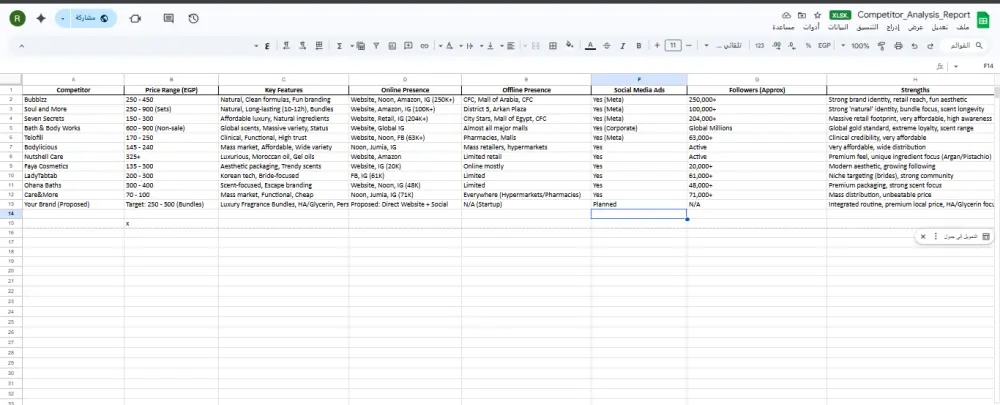Close the convert-to-table popup
The height and width of the screenshot is (405, 1000).
pos(923,237)
